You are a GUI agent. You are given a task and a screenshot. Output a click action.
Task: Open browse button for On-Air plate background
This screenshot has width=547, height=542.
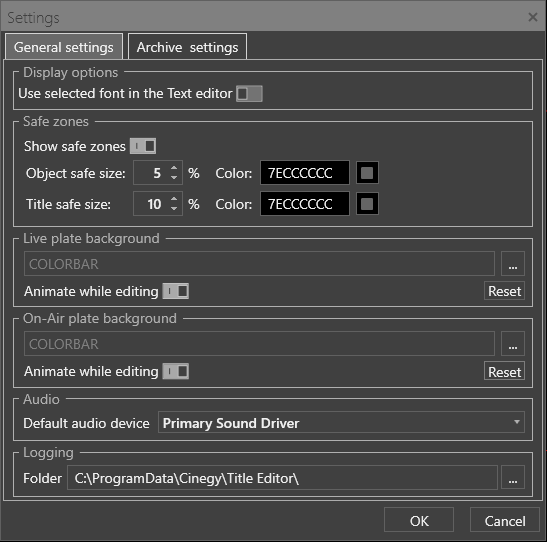point(512,344)
